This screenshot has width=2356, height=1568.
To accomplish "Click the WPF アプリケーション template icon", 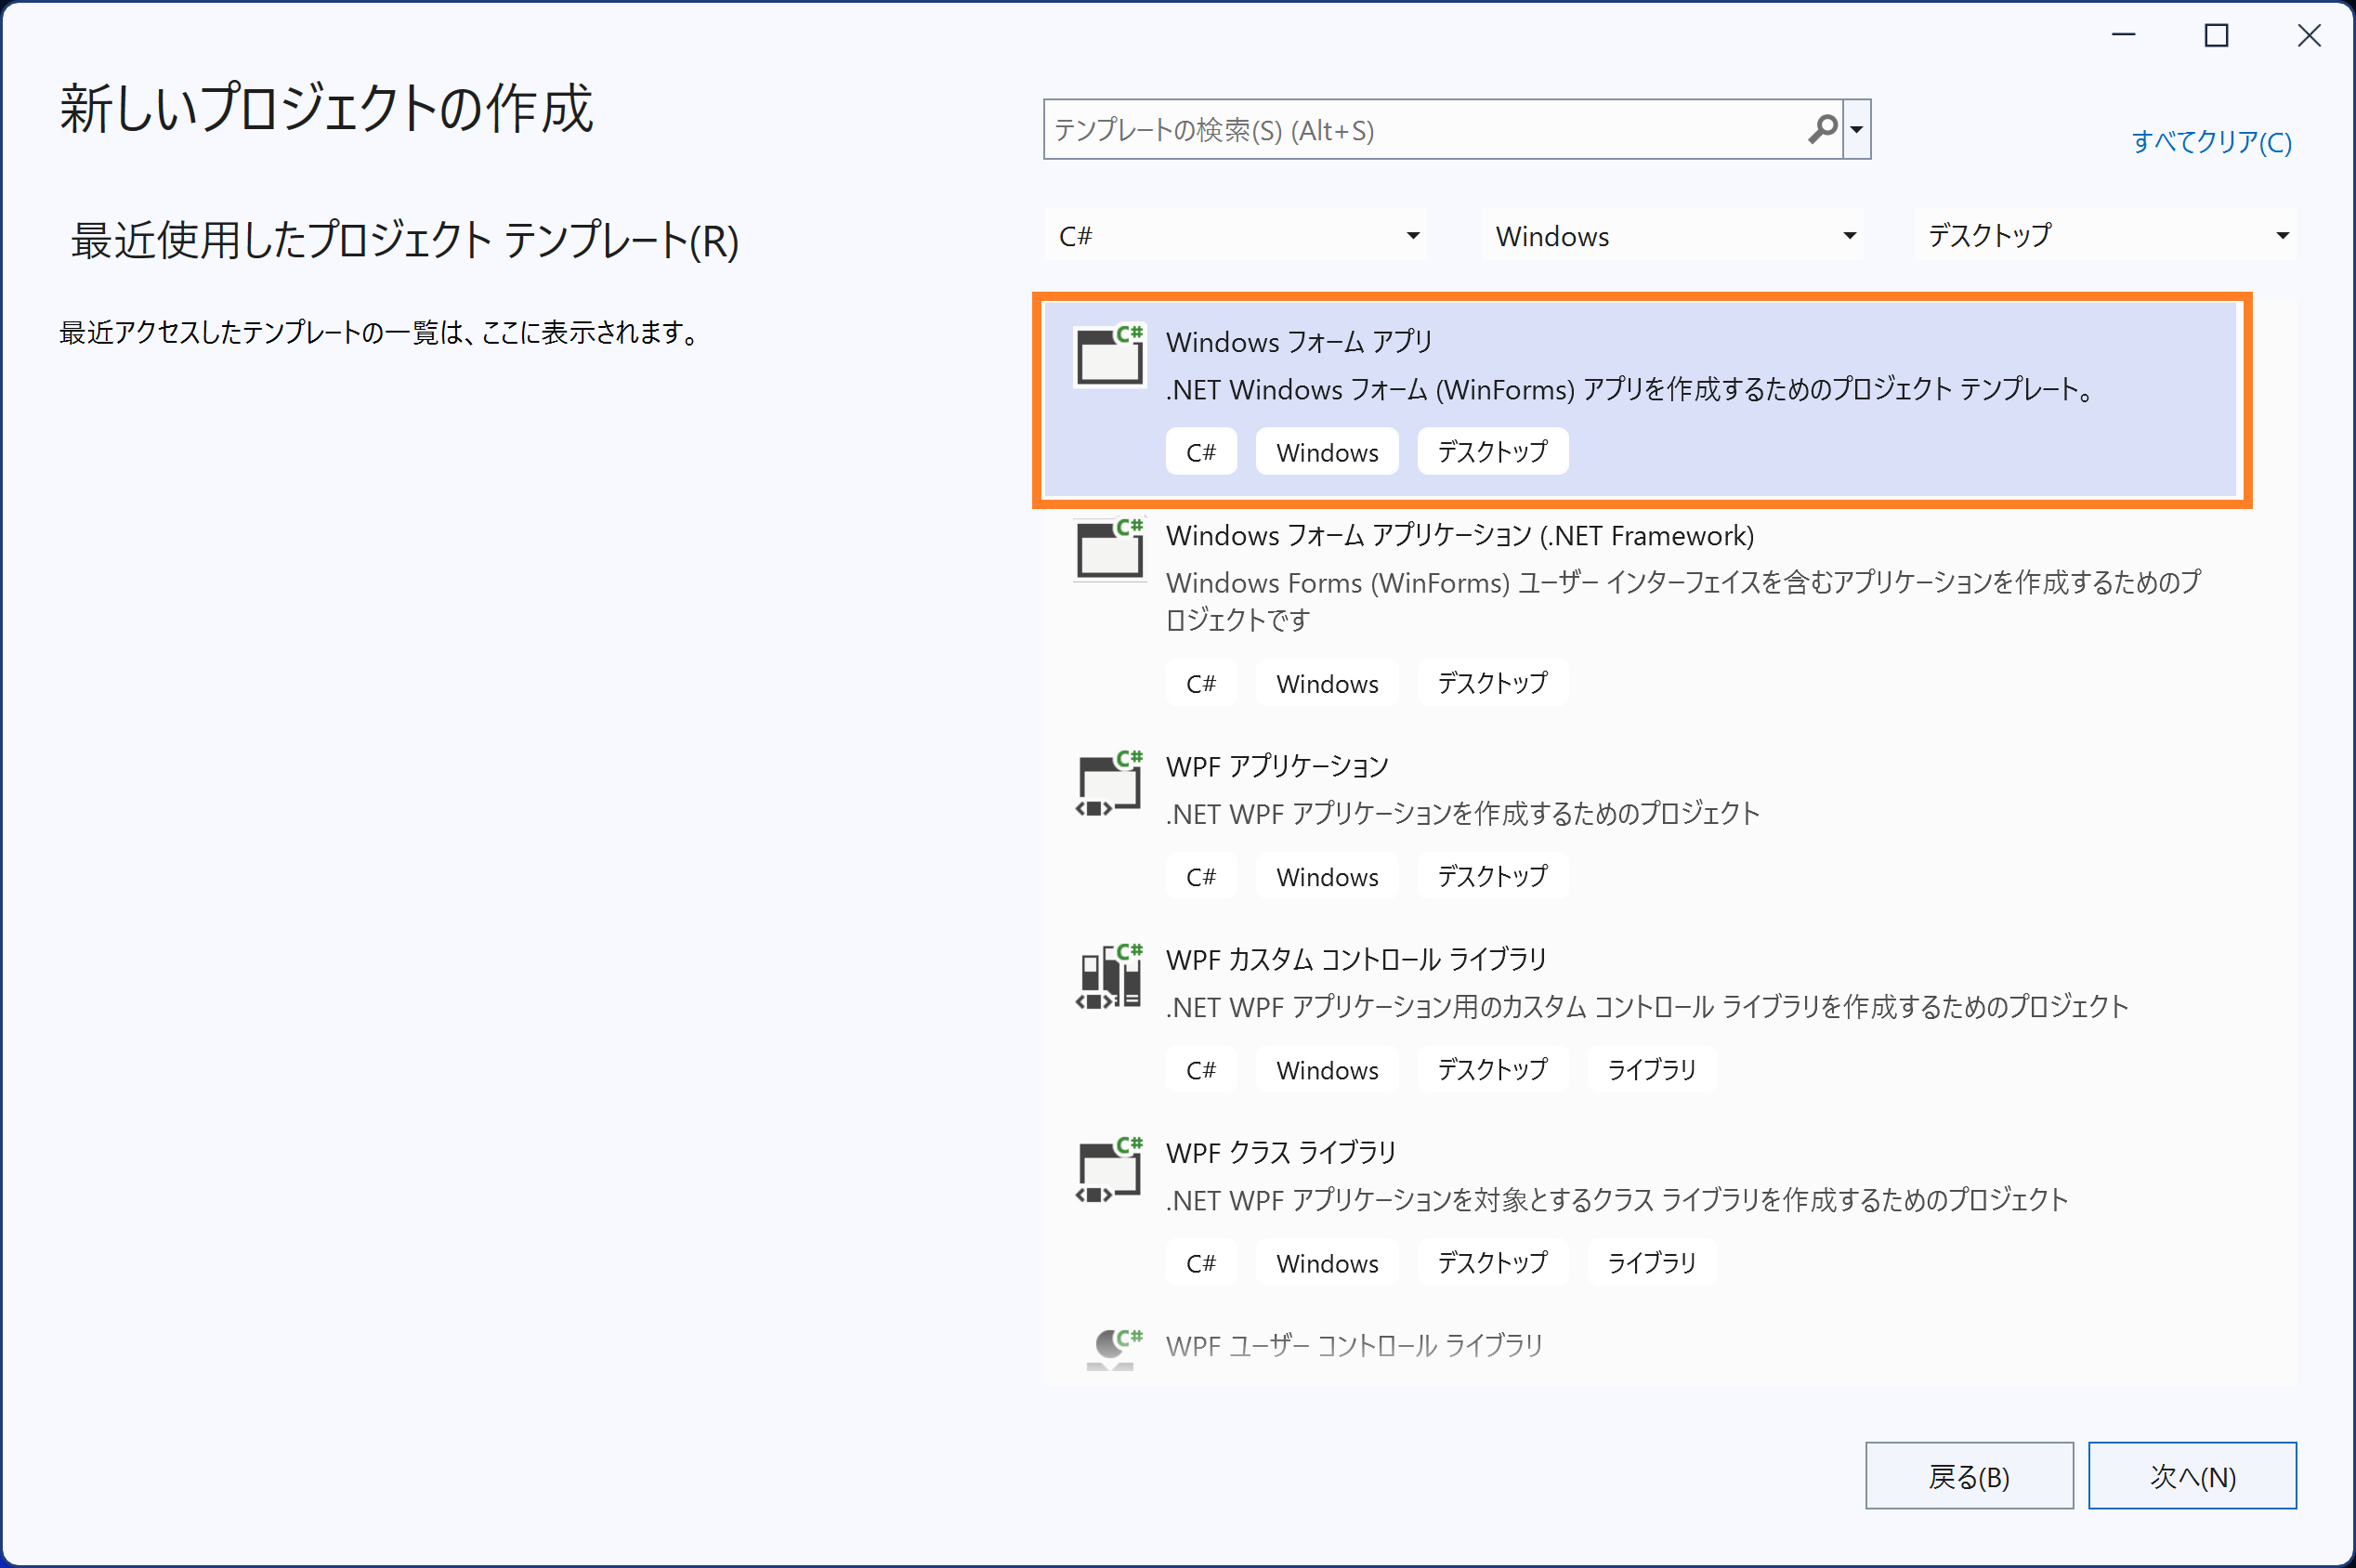I will 1109,783.
